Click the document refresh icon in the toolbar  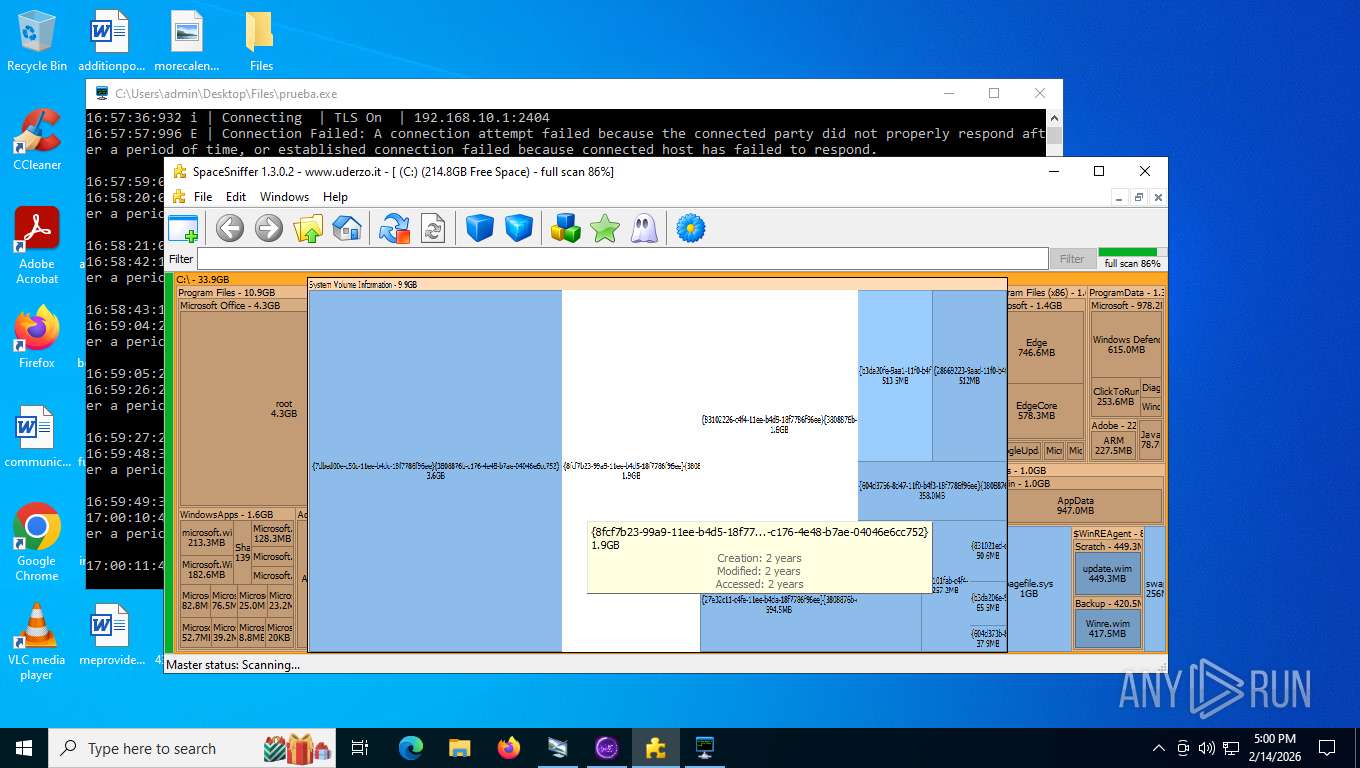pyautogui.click(x=432, y=228)
